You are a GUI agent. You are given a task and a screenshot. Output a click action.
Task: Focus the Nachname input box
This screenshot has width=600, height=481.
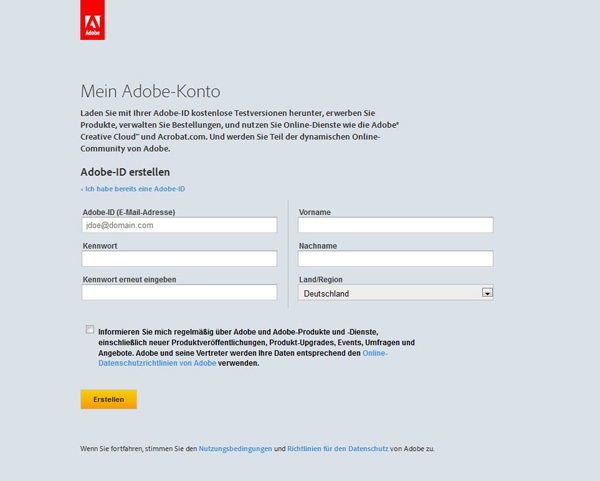pyautogui.click(x=395, y=259)
